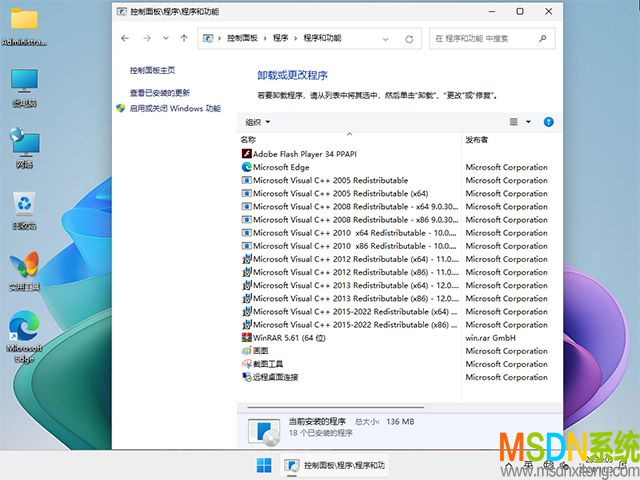Click the Control Panel icon in address bar
640x480 pixels.
208,38
